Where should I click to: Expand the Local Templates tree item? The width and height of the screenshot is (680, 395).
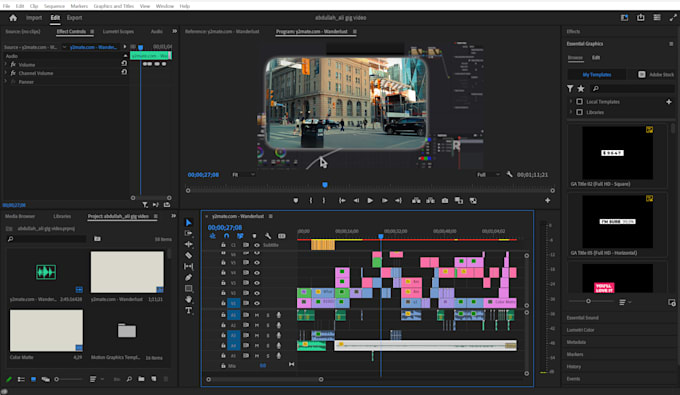click(571, 101)
